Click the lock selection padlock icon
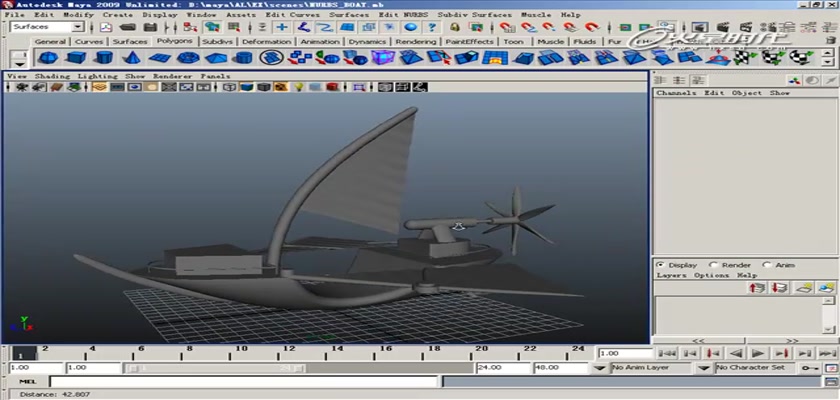Image resolution: width=840 pixels, height=400 pixels. click(x=455, y=27)
